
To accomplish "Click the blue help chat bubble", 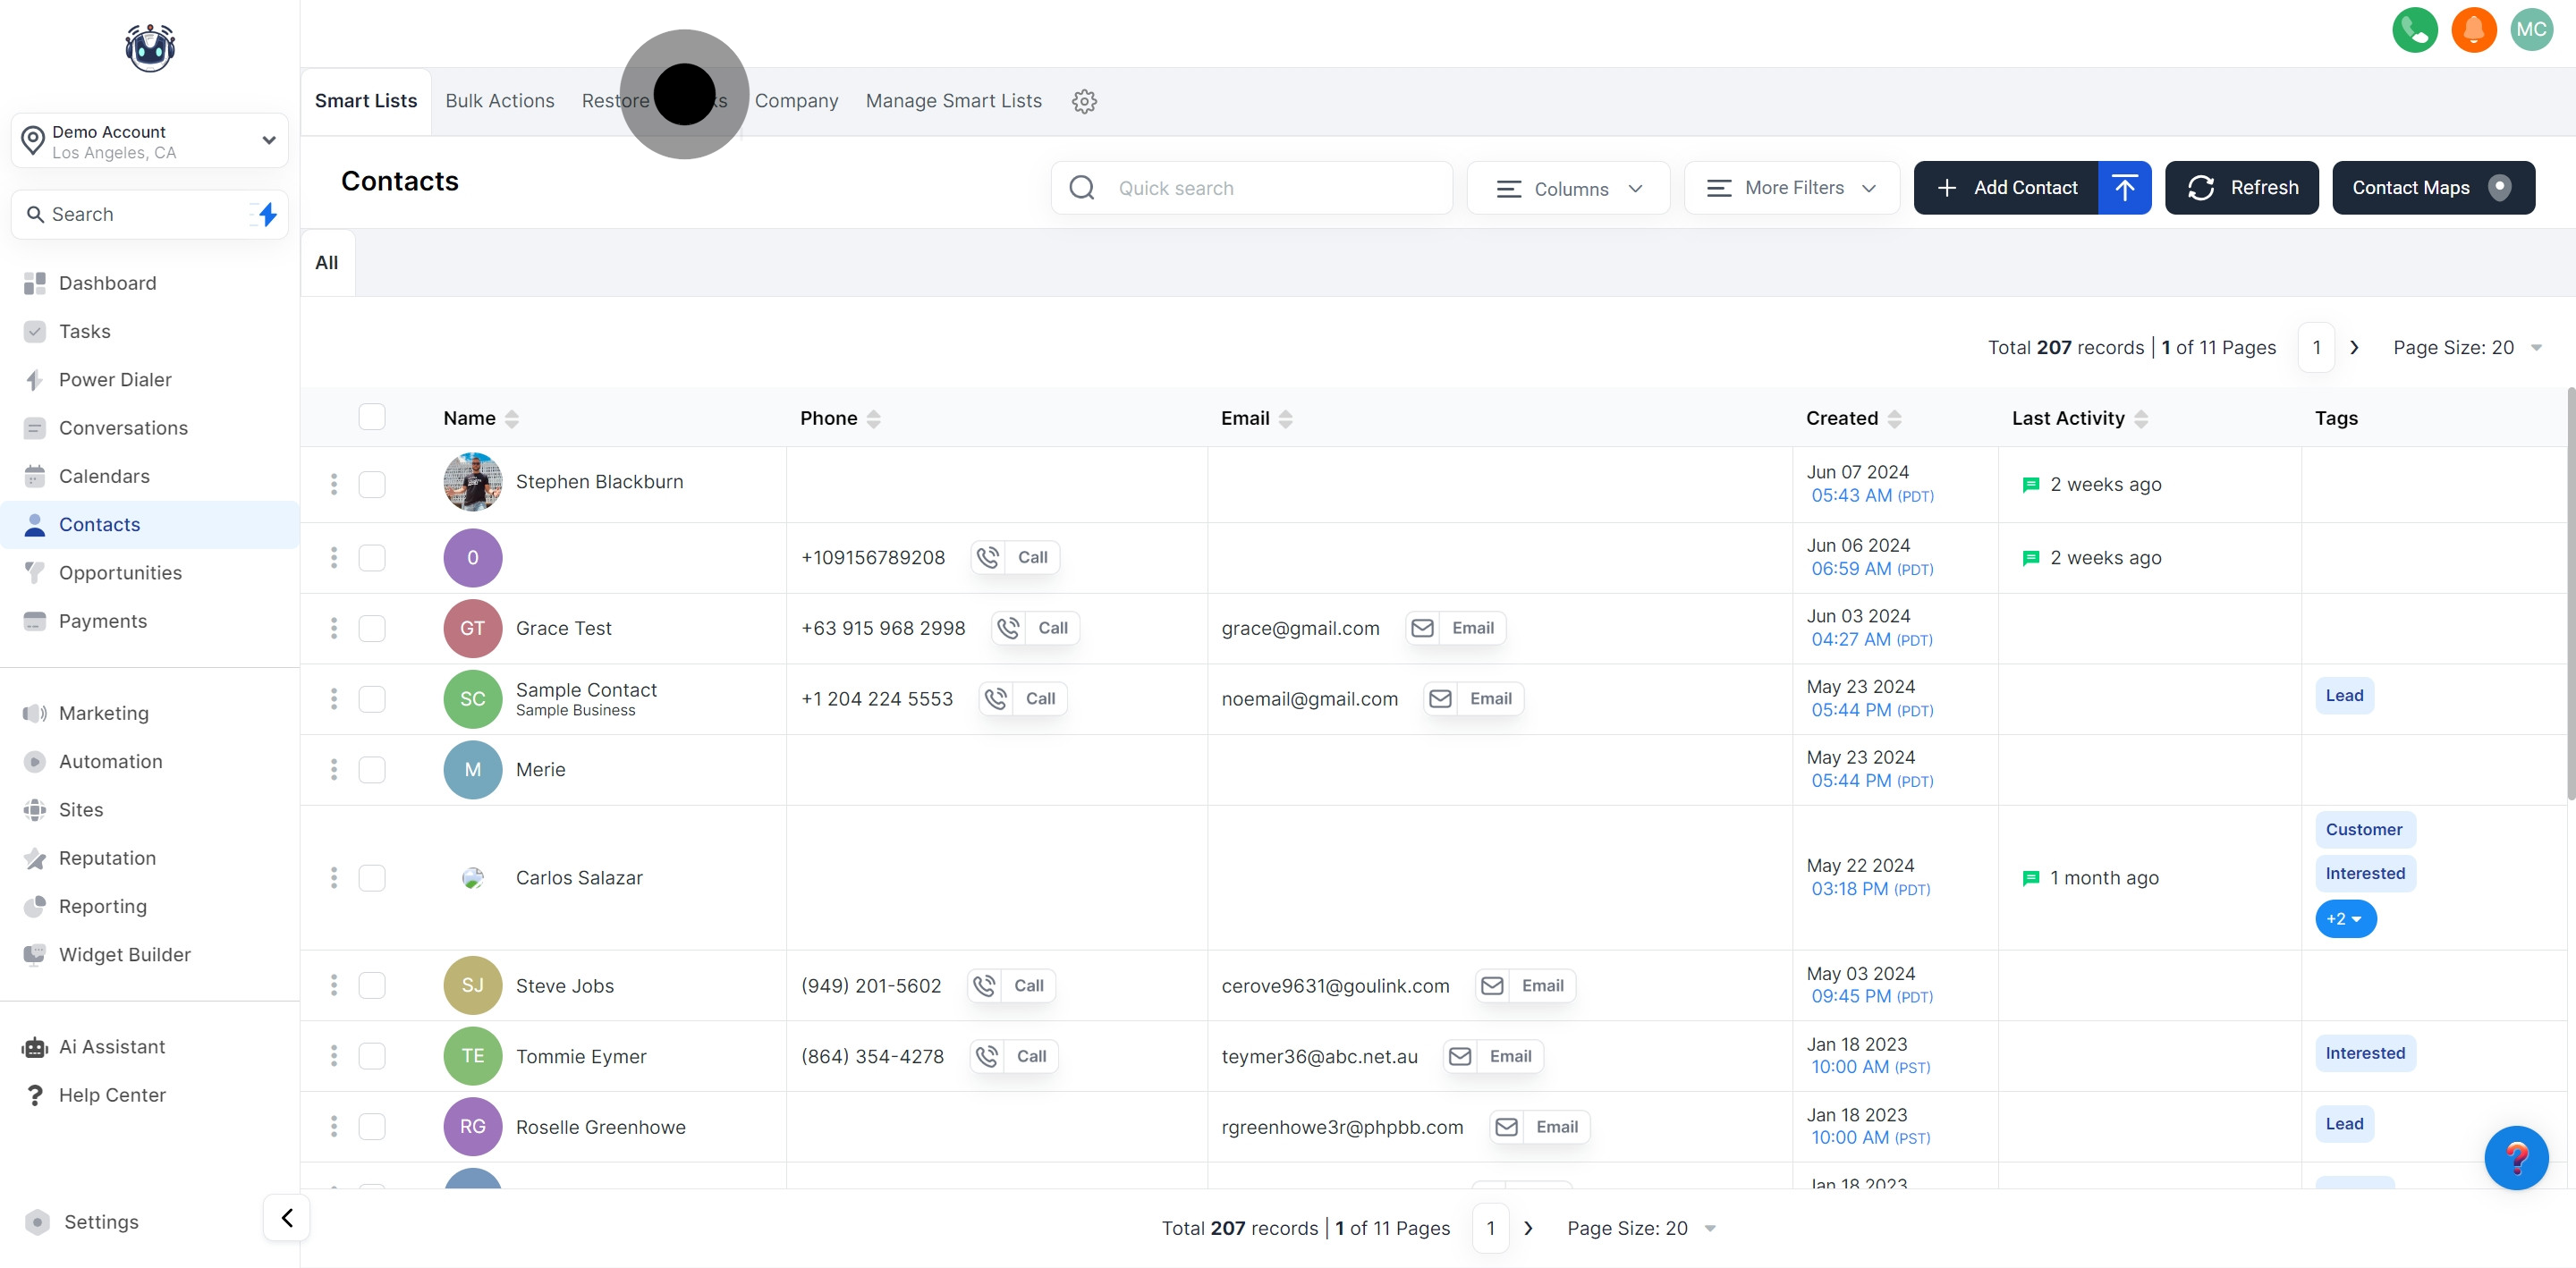I will 2515,1158.
